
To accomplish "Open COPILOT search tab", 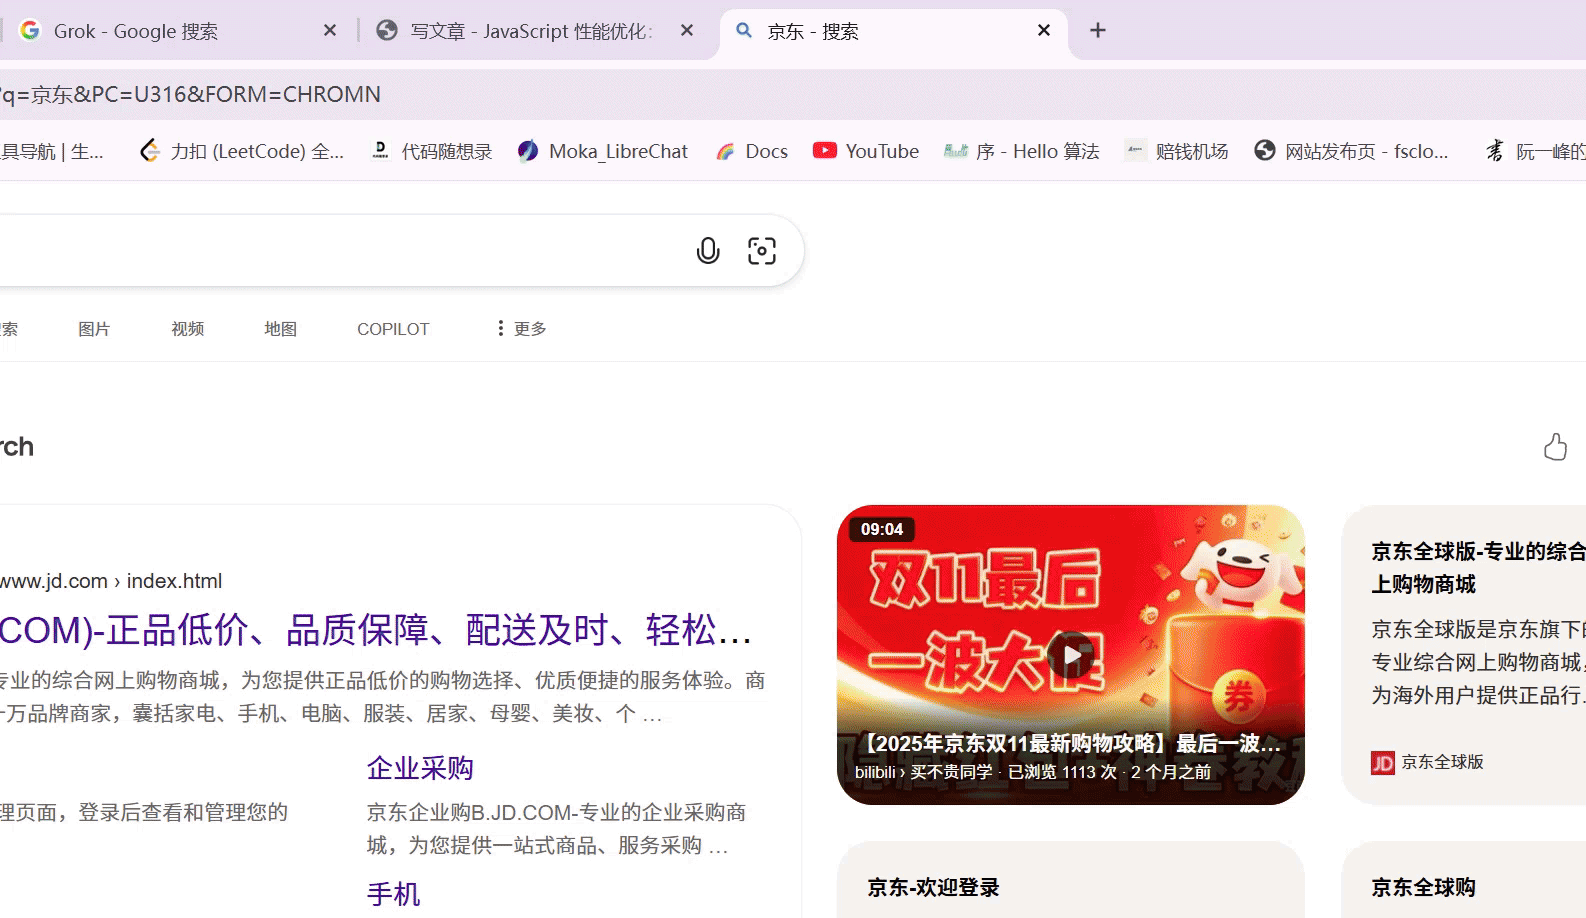I will 393,329.
